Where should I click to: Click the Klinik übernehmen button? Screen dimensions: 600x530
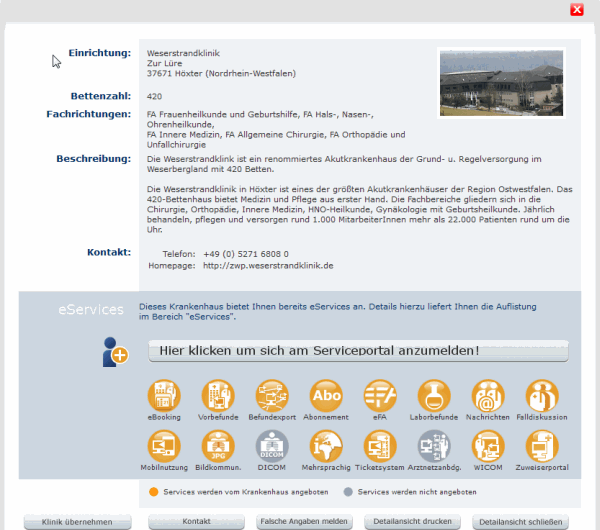[77, 522]
